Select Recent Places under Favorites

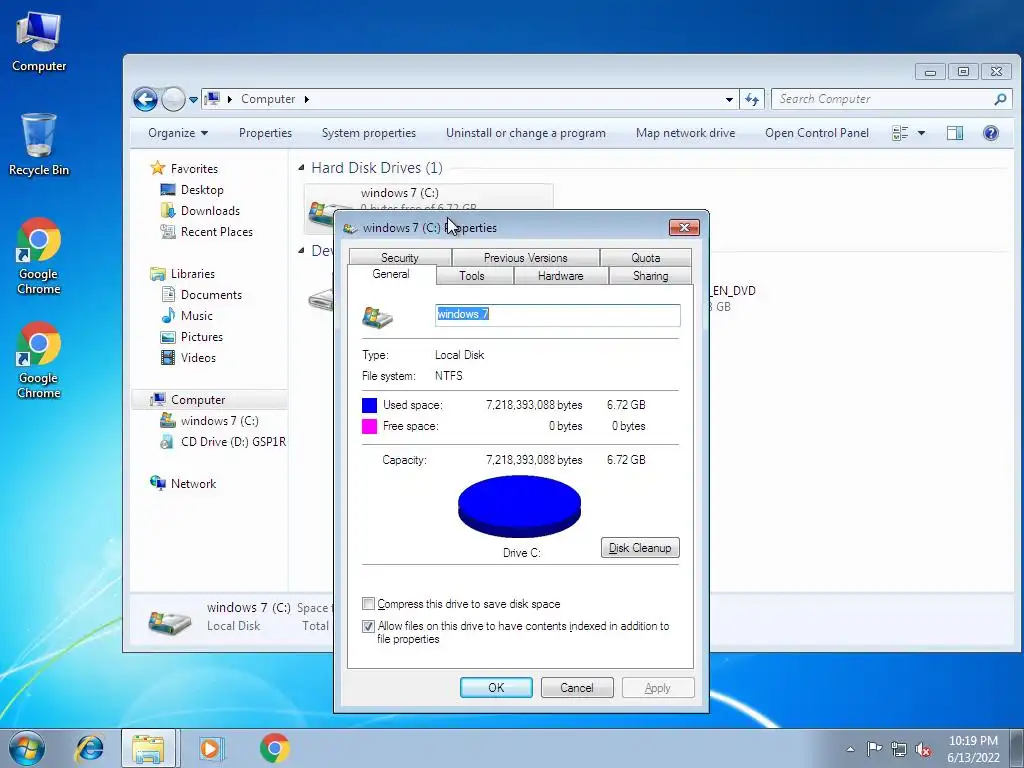(x=216, y=231)
